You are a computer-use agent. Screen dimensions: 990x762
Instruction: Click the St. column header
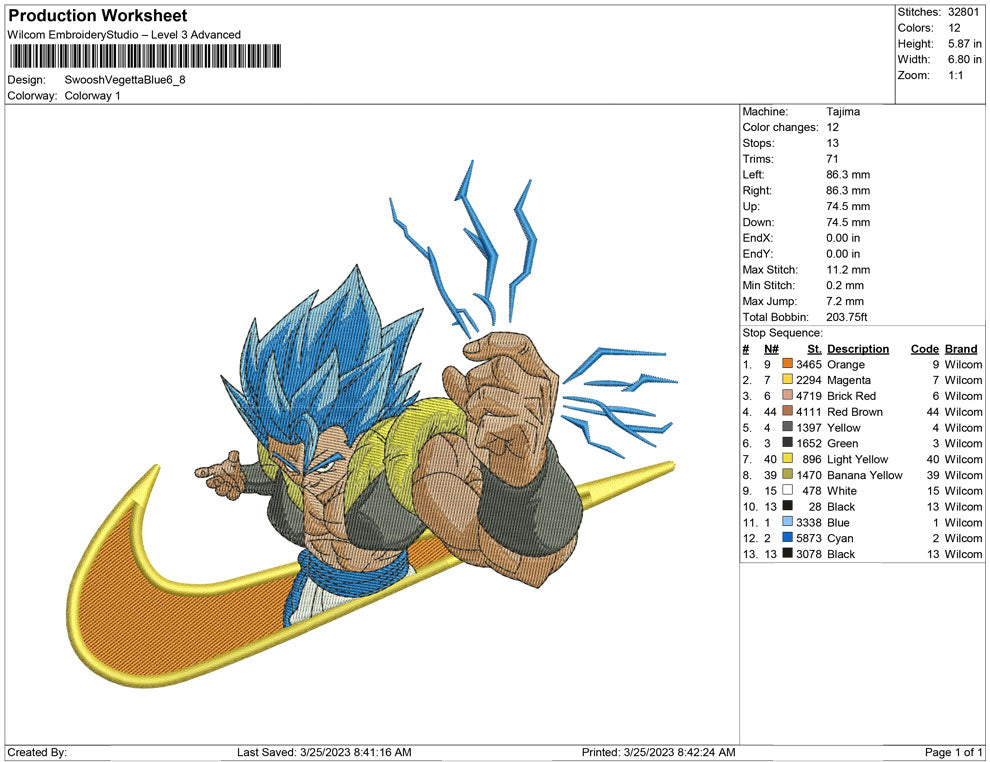pyautogui.click(x=814, y=349)
